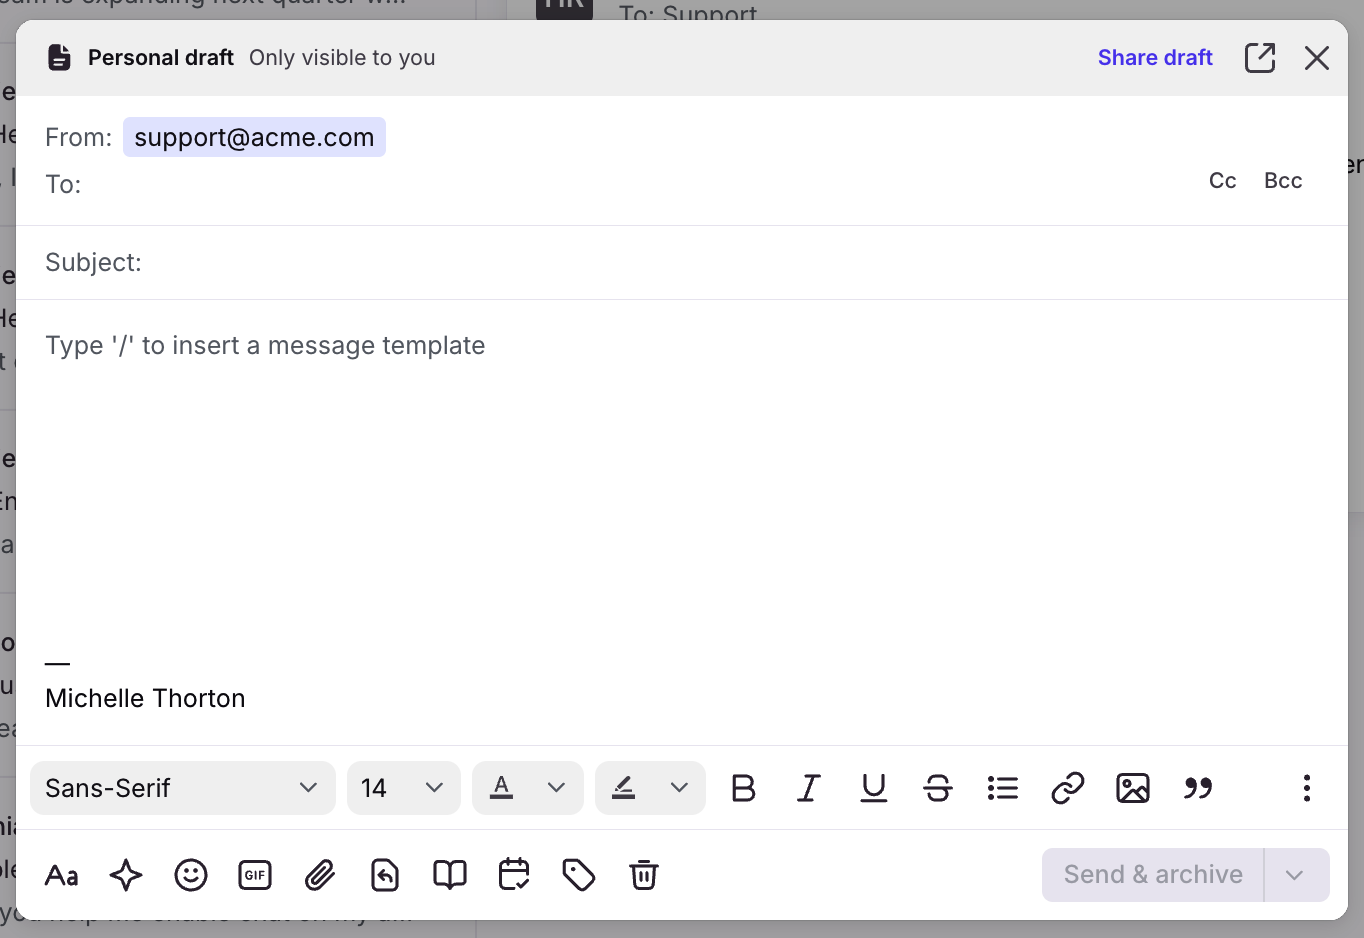
Task: Open the AI compose sparkle tool
Action: pos(126,875)
